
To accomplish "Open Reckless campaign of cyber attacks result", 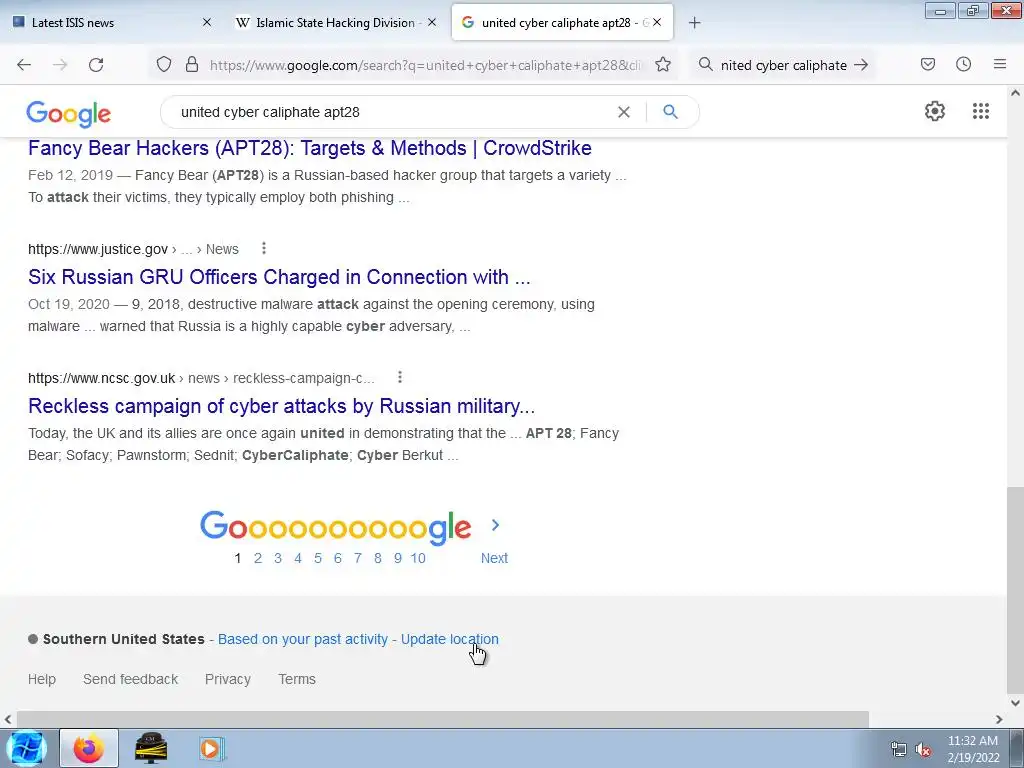I will (x=281, y=406).
